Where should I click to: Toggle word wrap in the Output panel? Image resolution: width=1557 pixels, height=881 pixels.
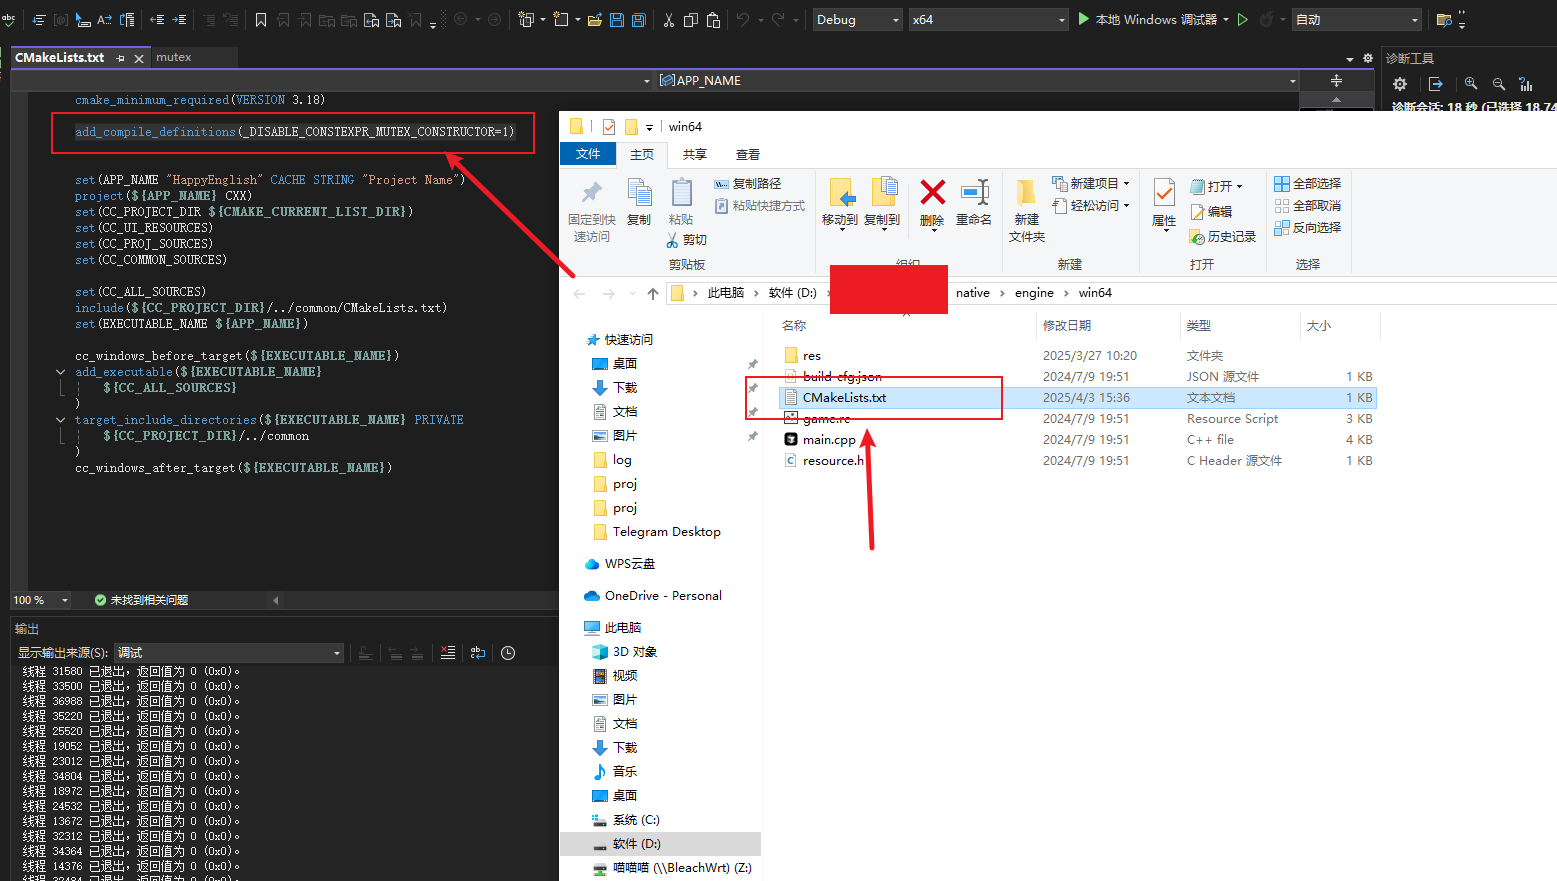[478, 653]
